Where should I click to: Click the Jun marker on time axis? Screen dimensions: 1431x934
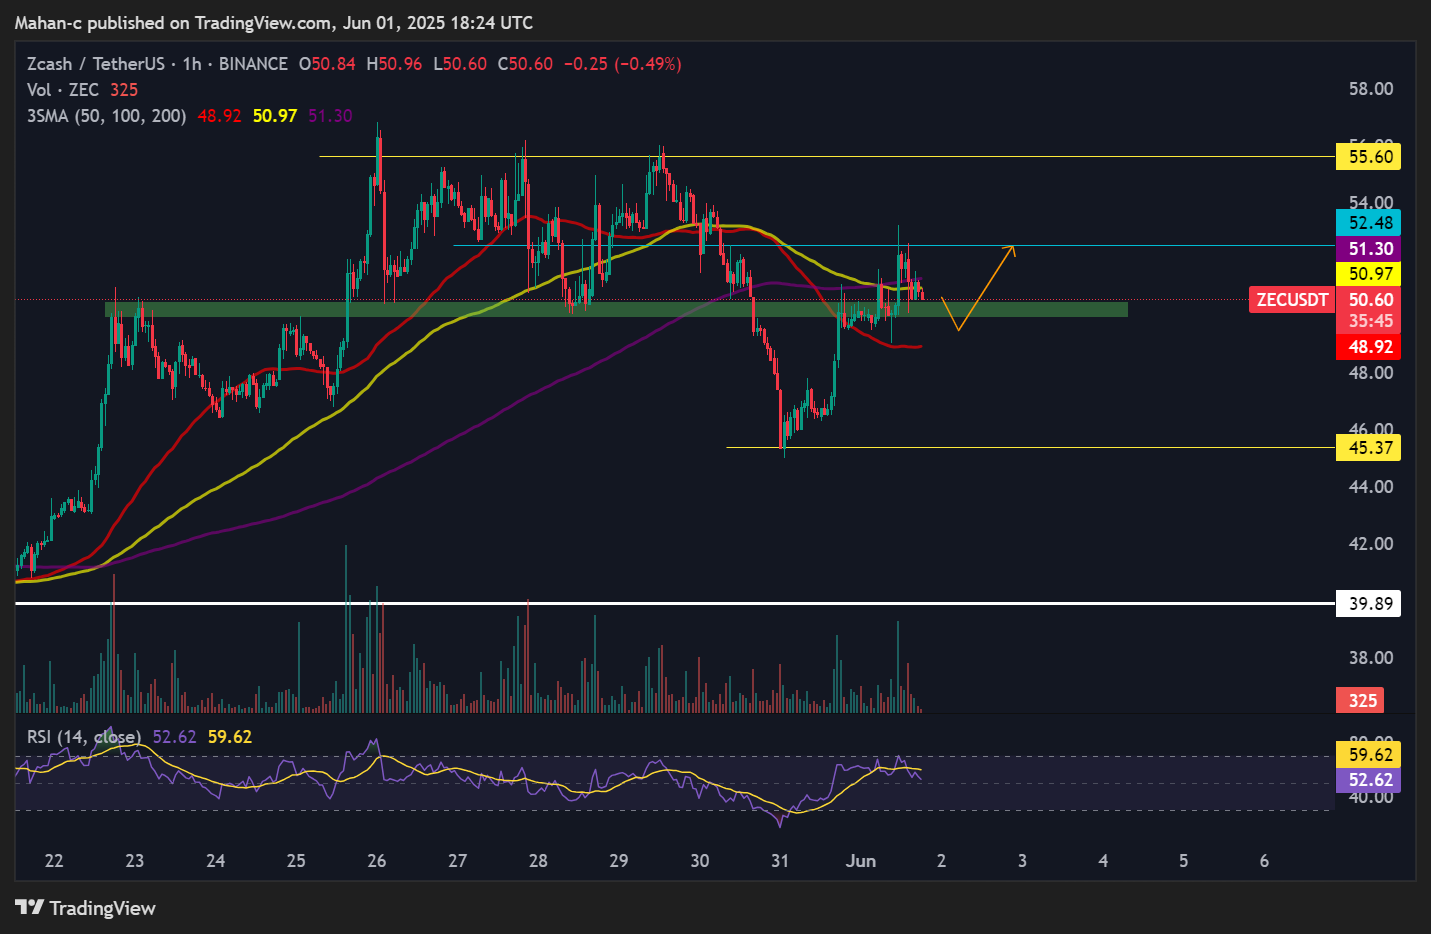[x=860, y=861]
